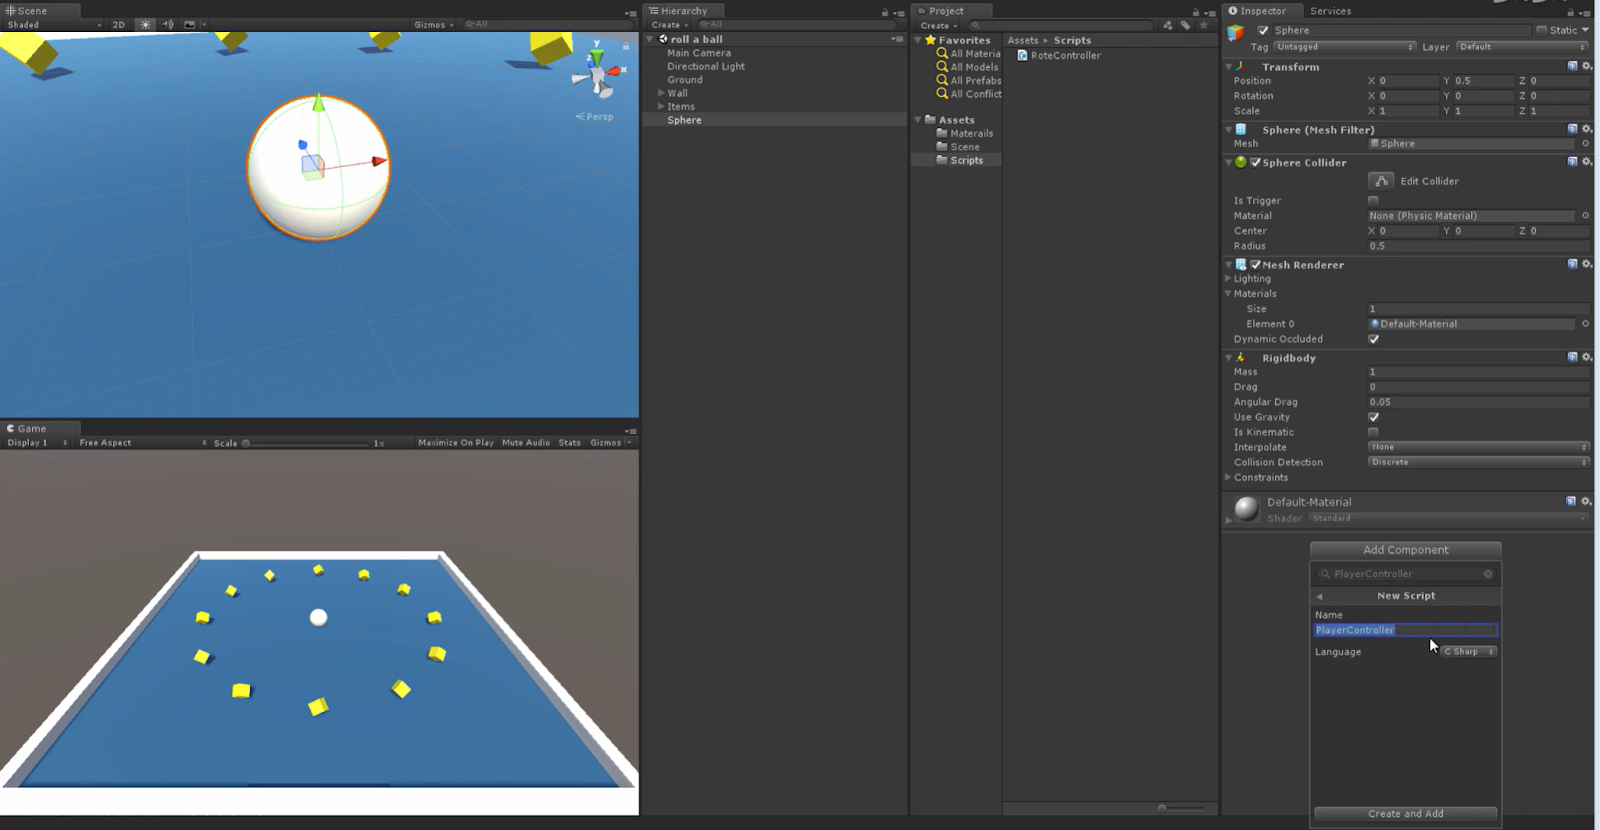Enable the Is Trigger checkbox
This screenshot has height=830, width=1600.
1373,201
